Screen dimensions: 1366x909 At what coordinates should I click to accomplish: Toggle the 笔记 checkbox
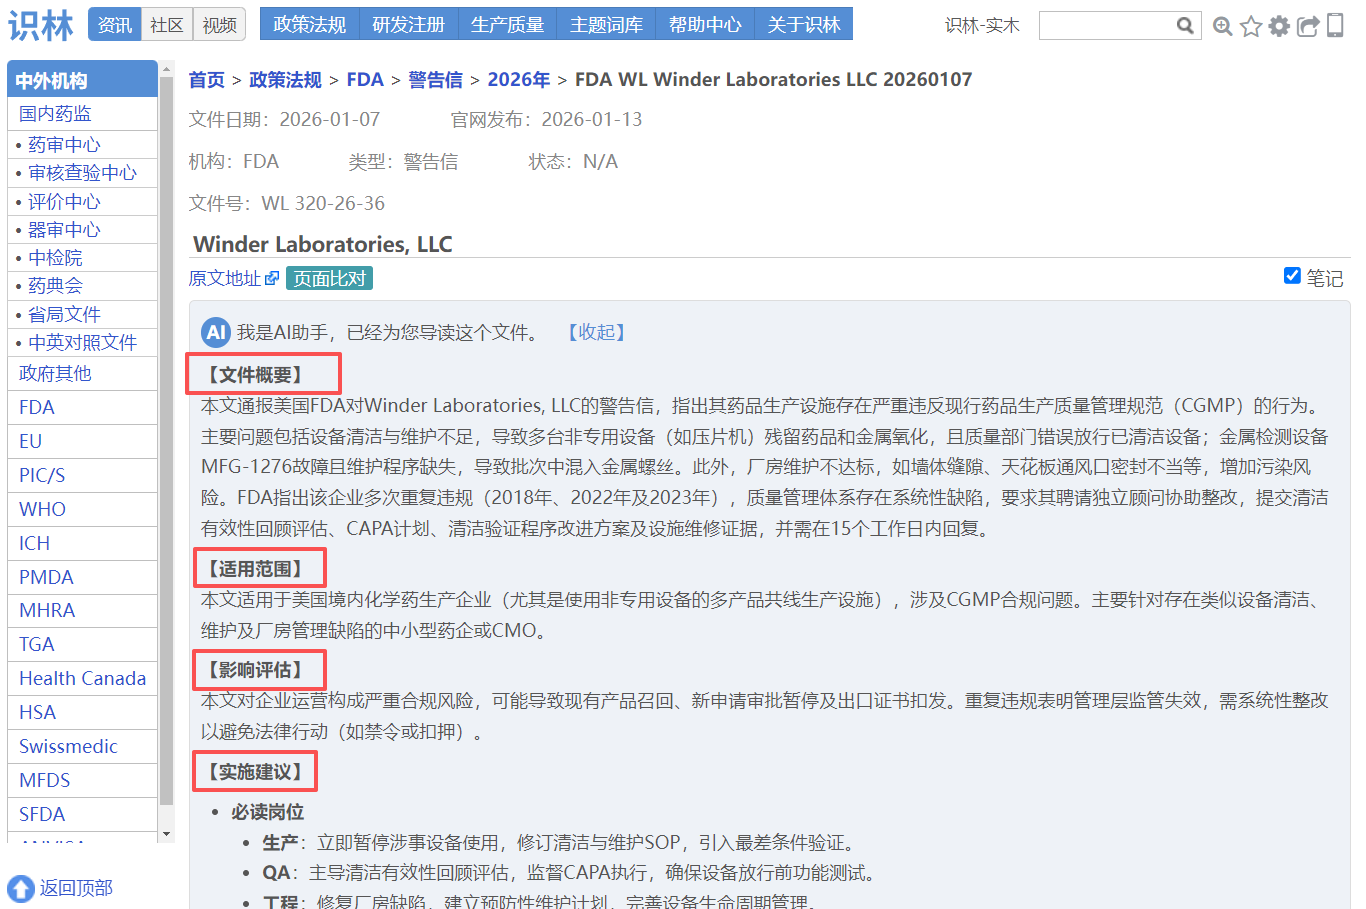(1292, 276)
